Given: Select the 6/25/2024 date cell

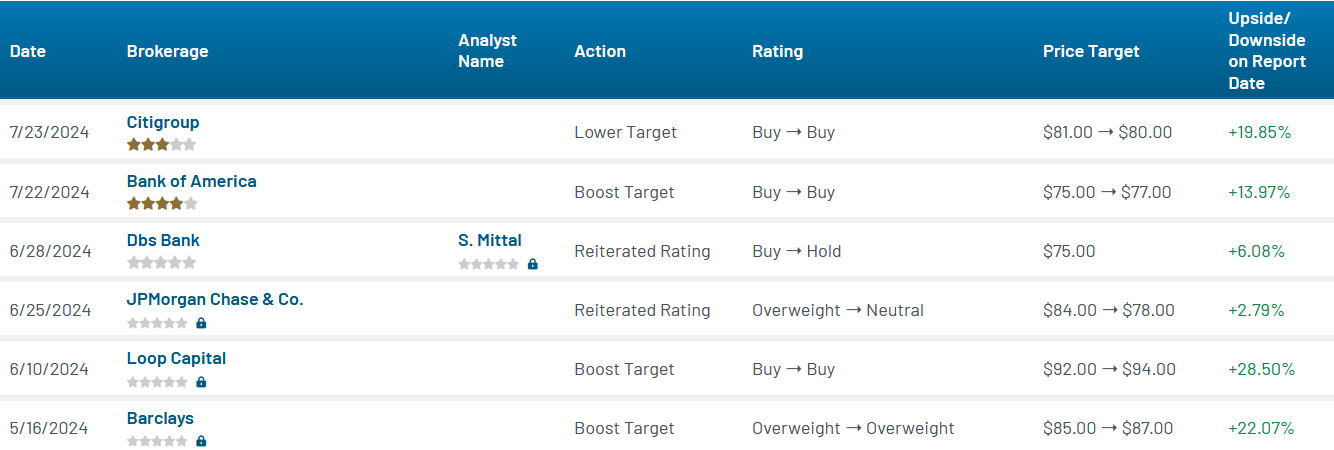Looking at the screenshot, I should pos(50,310).
